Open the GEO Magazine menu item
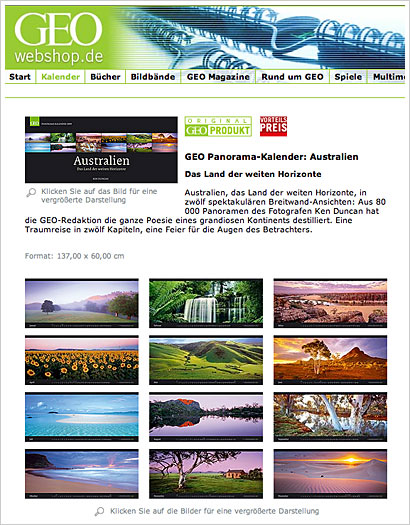 click(x=218, y=77)
